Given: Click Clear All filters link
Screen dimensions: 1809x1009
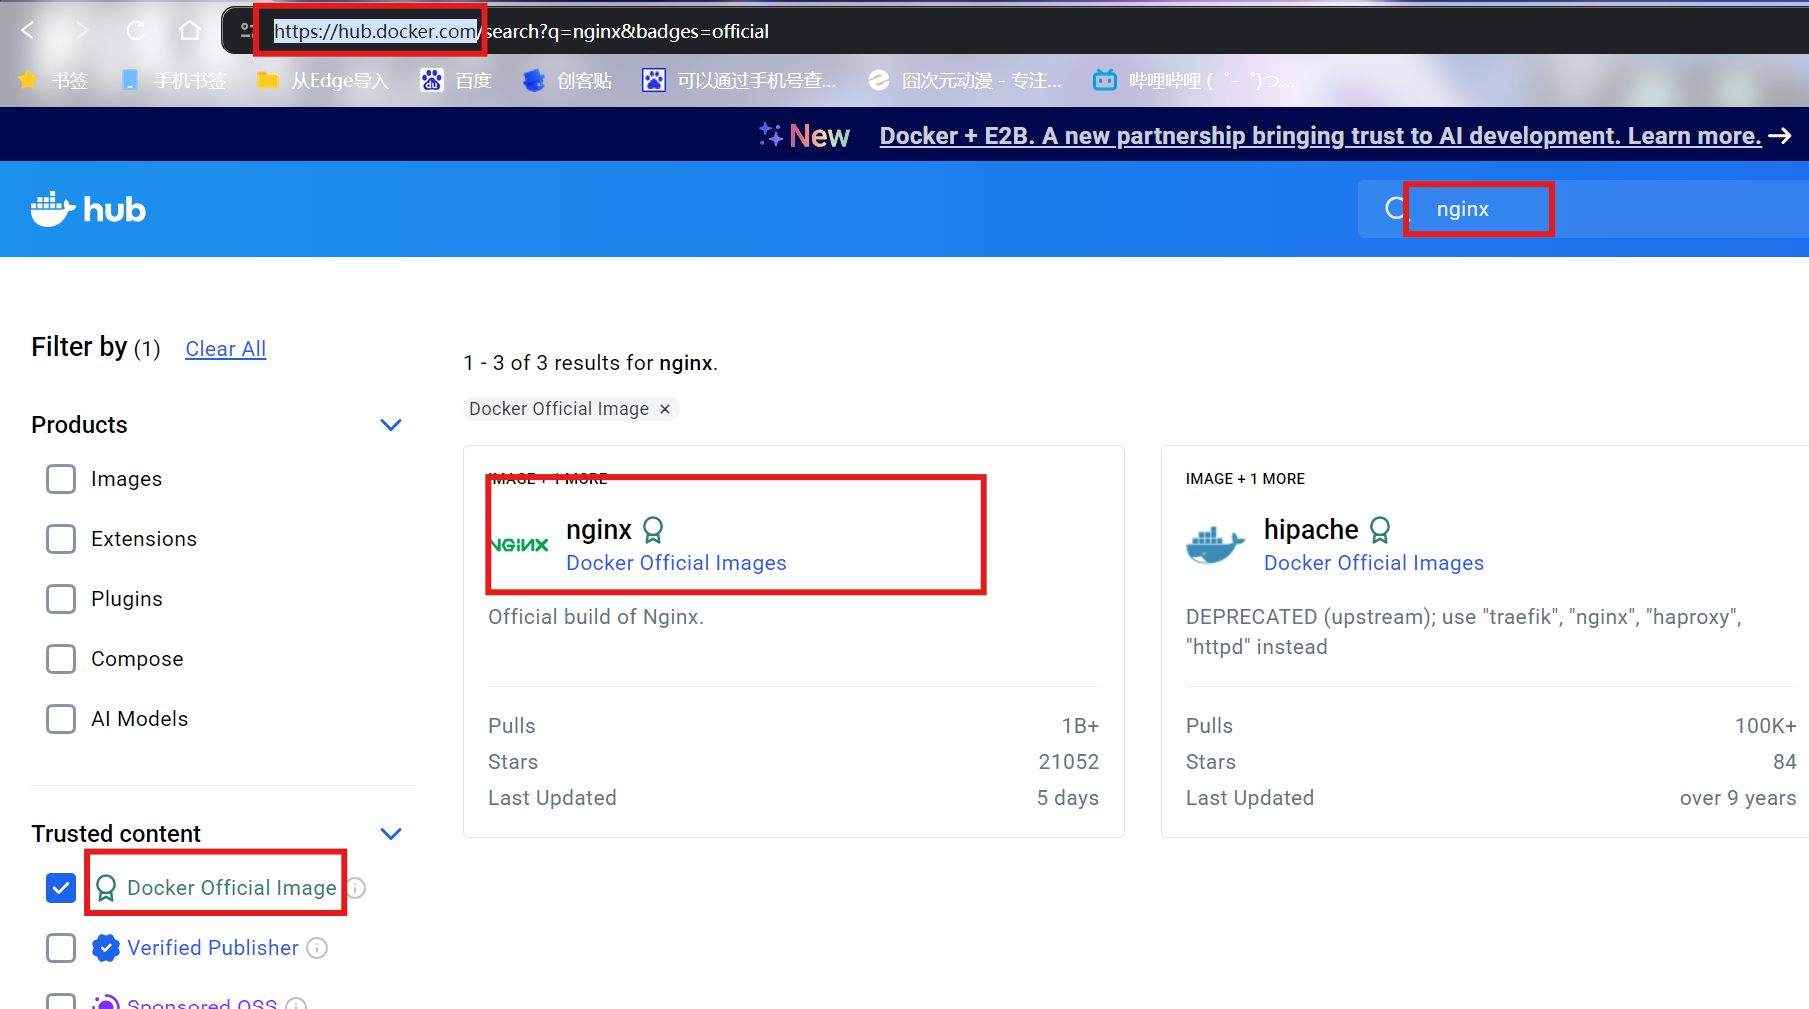Looking at the screenshot, I should 226,349.
